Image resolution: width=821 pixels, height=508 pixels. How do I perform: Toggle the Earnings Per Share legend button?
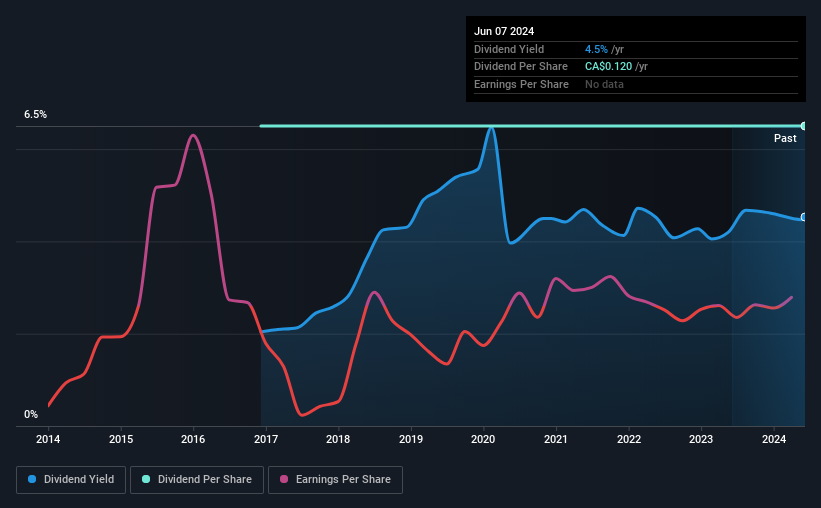coord(335,480)
